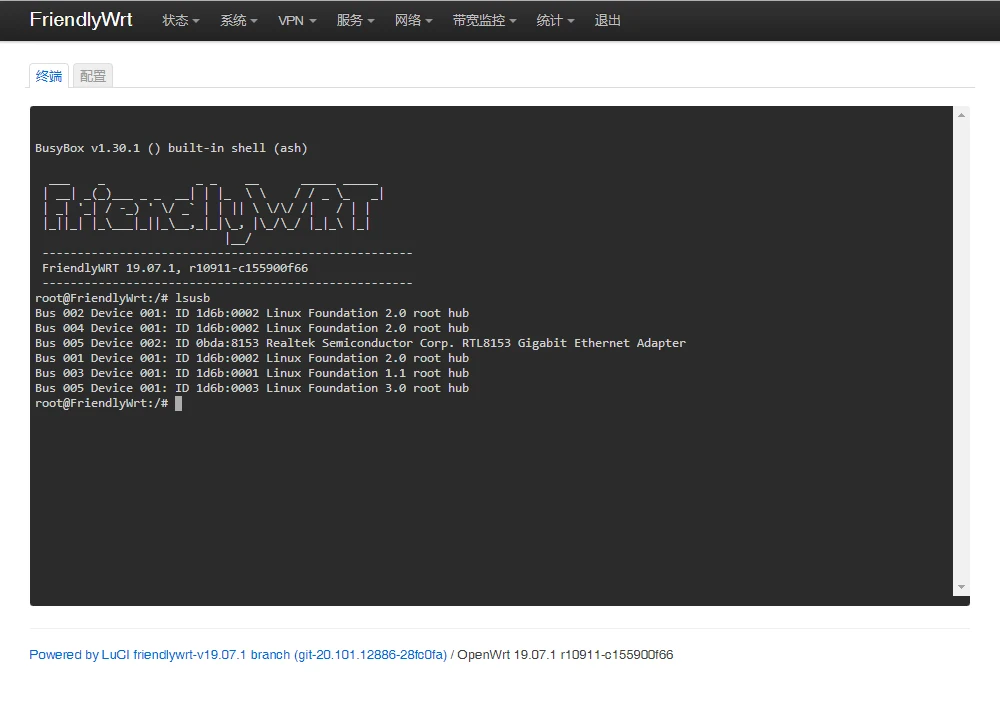
Task: Click the terminal scrollbar down arrow
Action: [961, 587]
